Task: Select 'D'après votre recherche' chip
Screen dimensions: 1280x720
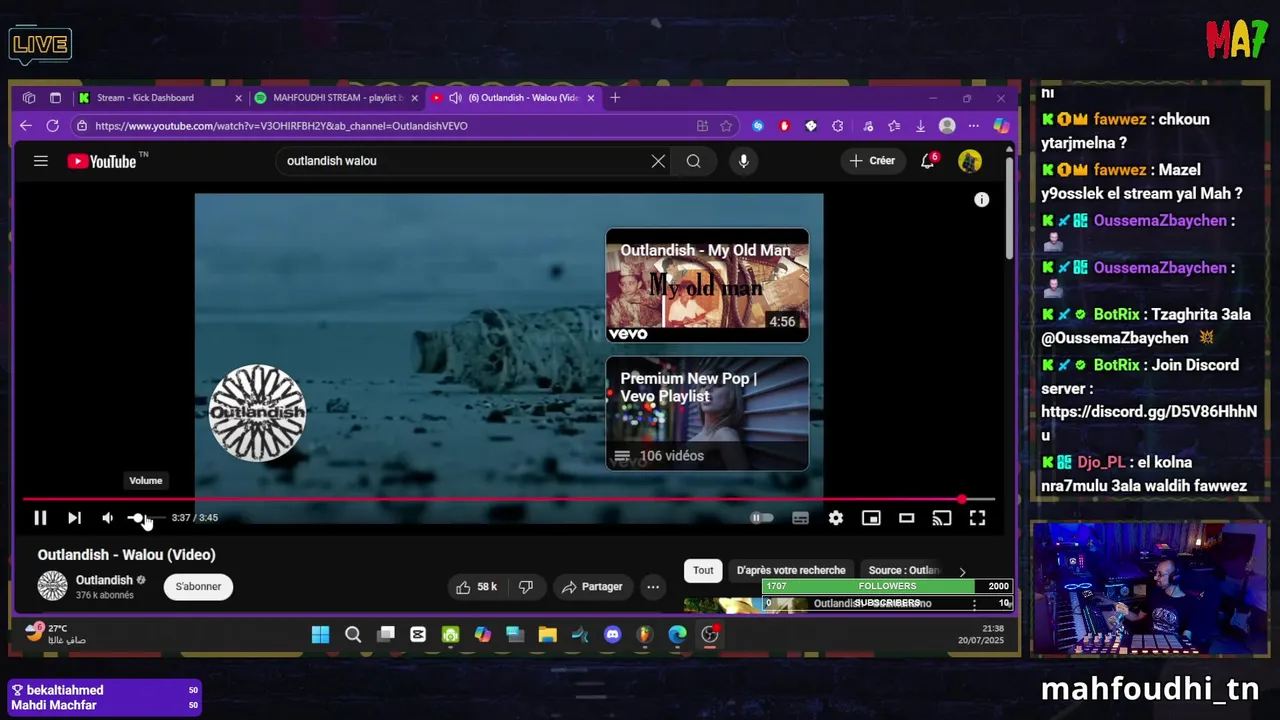Action: point(791,570)
